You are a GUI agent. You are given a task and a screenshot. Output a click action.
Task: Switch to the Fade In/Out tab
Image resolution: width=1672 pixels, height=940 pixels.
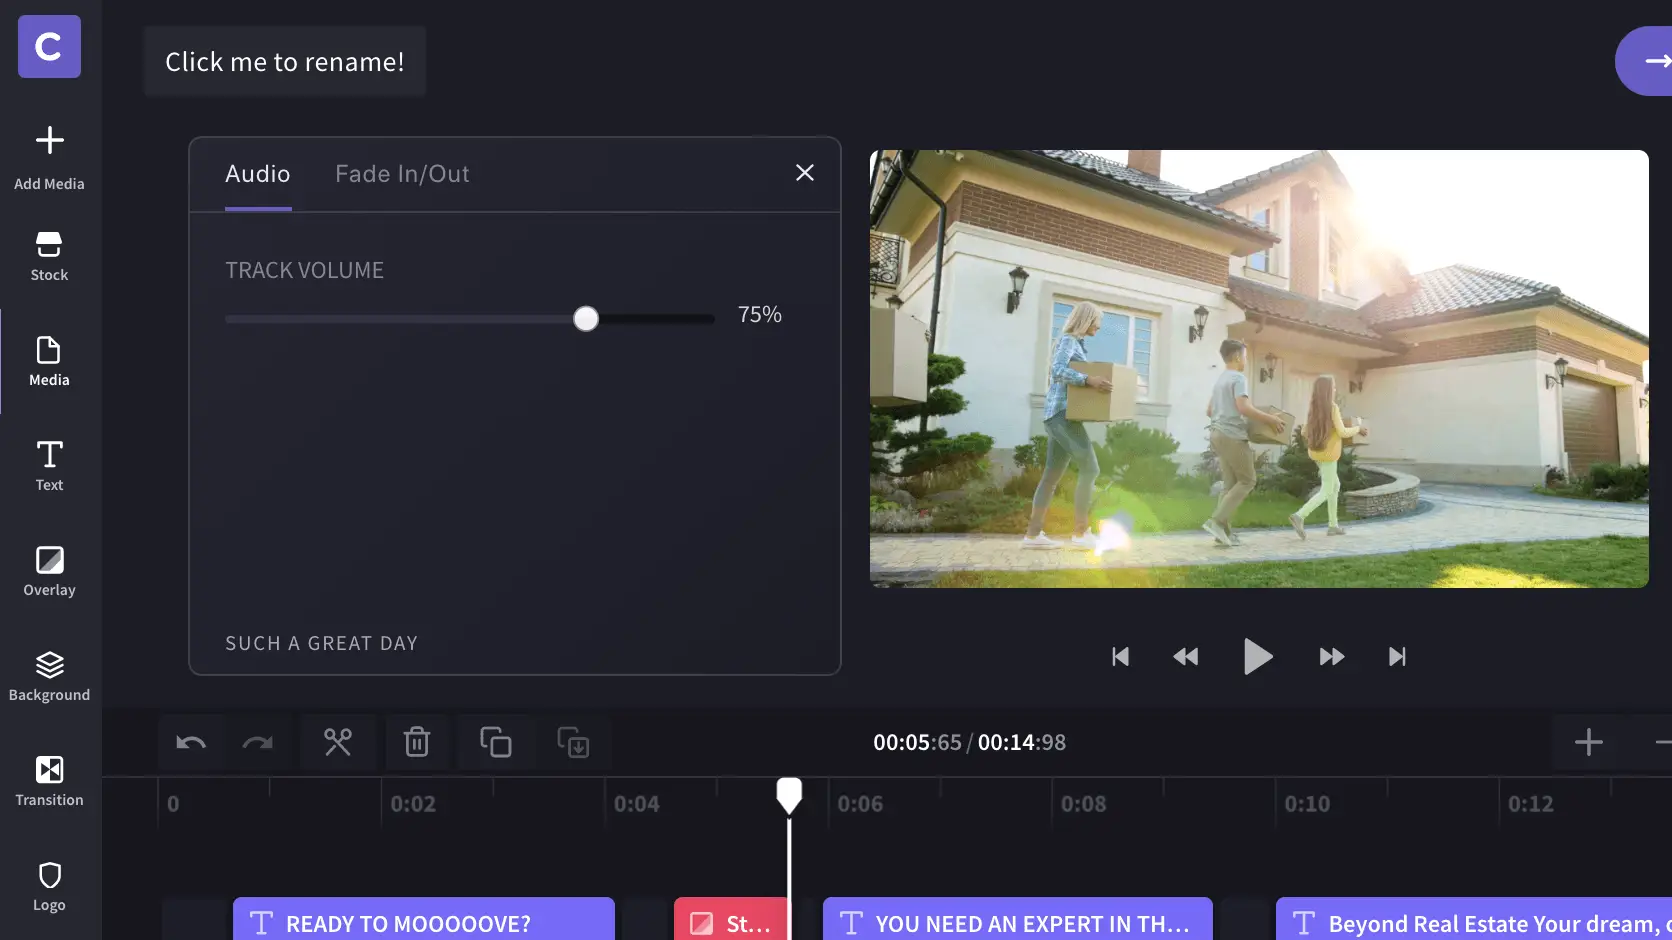pos(402,174)
